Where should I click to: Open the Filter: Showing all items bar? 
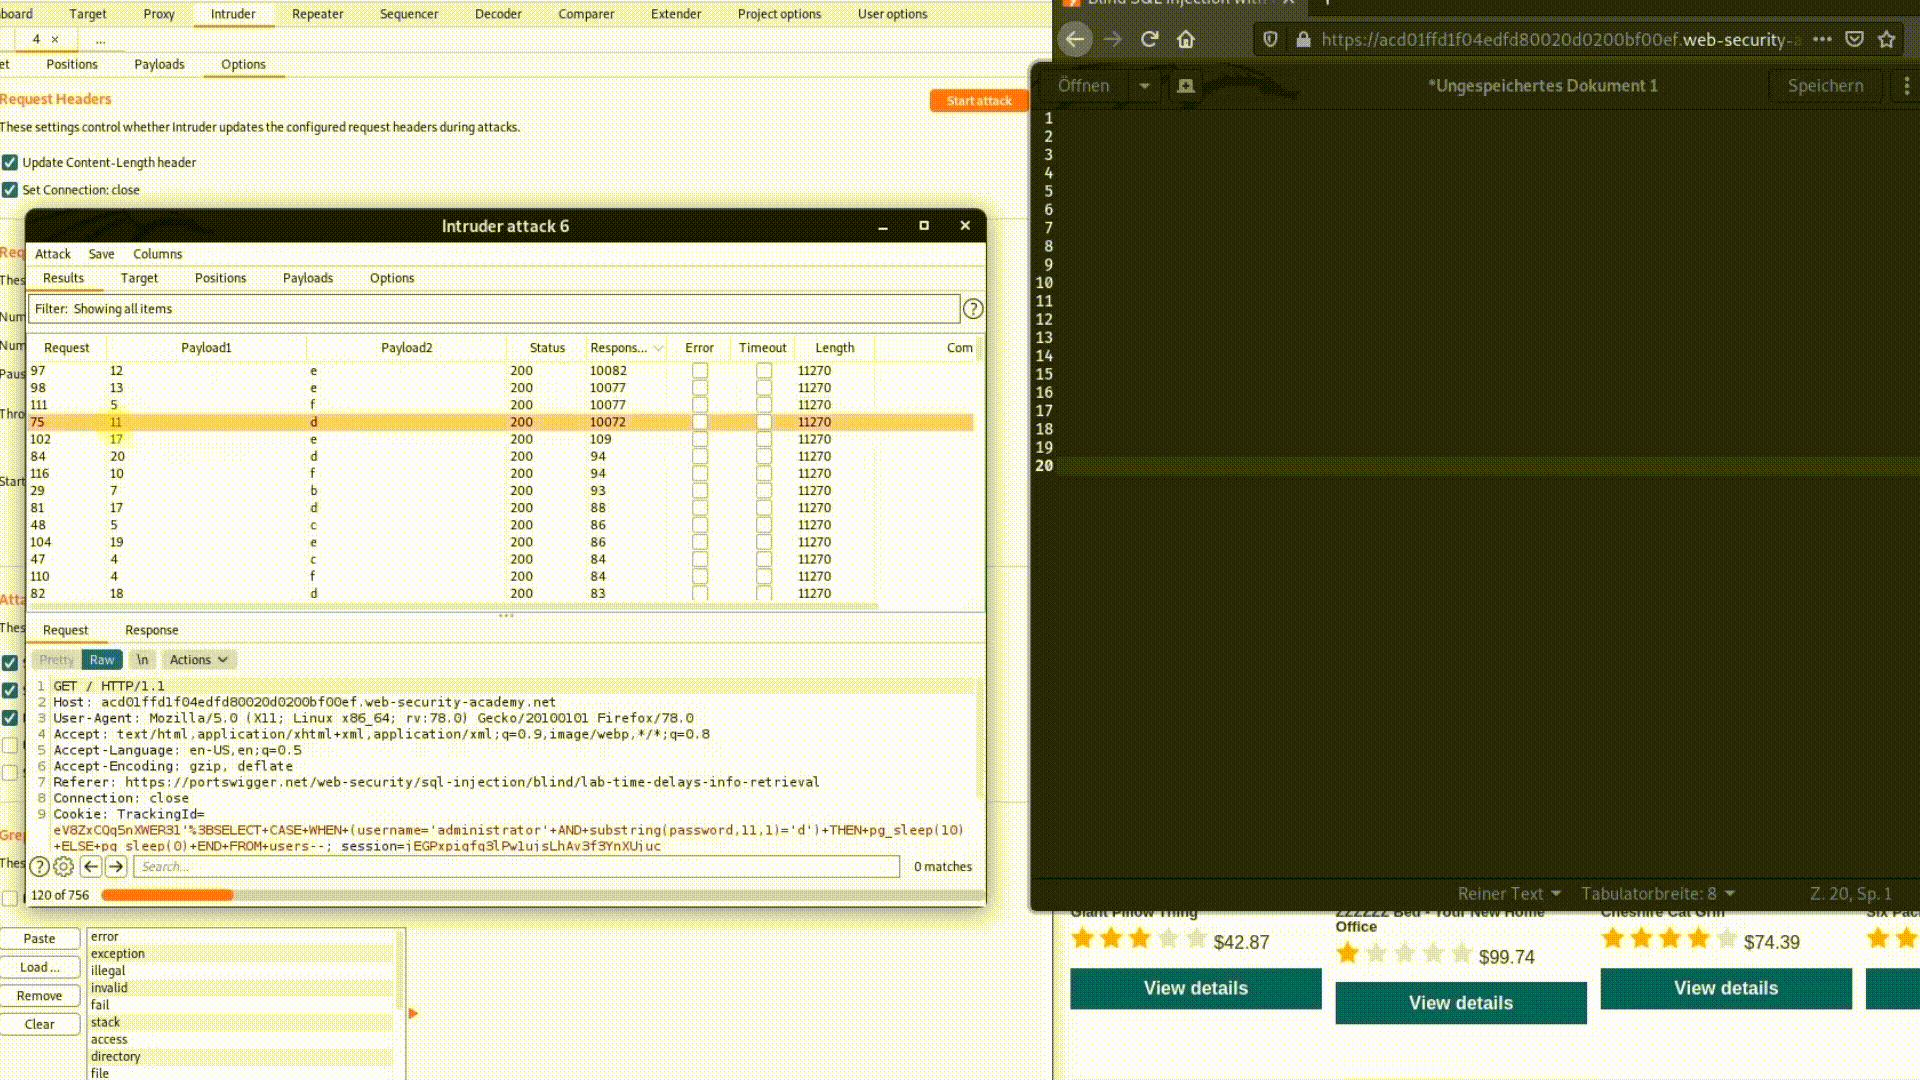click(x=494, y=309)
